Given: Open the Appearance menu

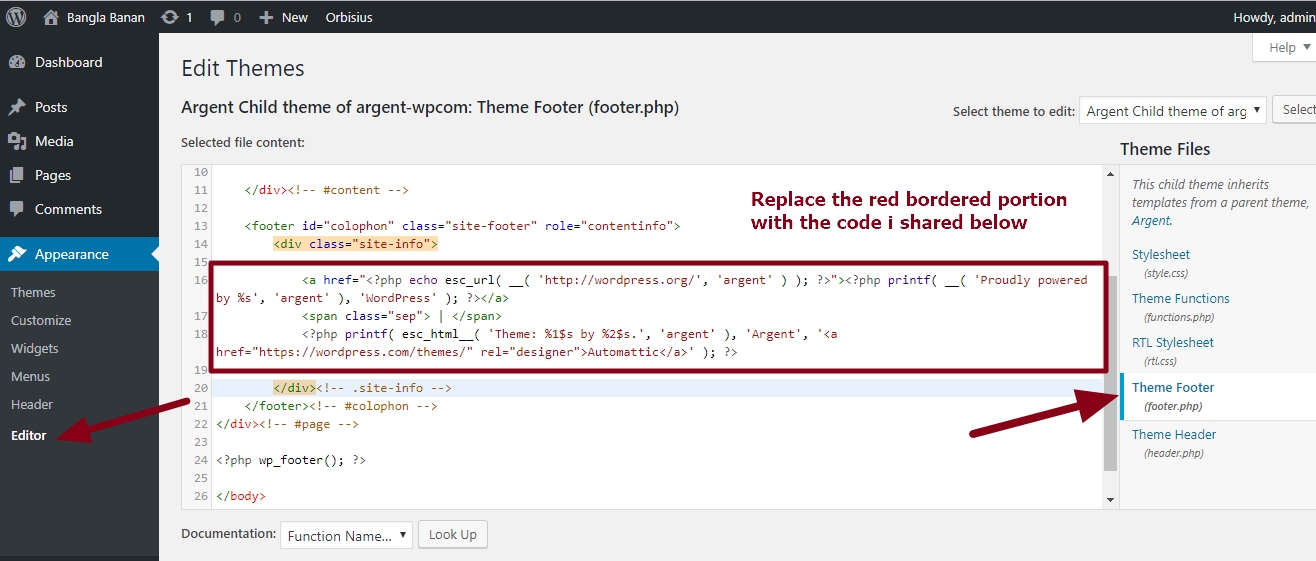Looking at the screenshot, I should [x=71, y=254].
